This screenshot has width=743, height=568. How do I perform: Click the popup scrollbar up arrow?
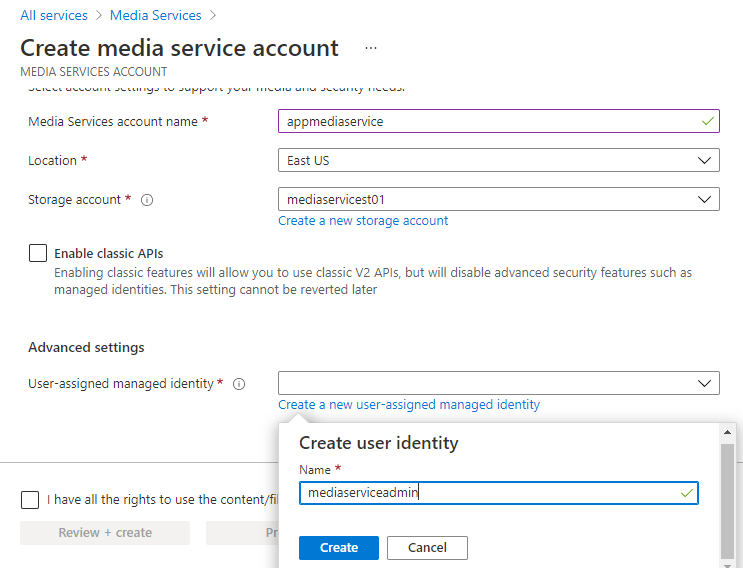click(x=727, y=433)
